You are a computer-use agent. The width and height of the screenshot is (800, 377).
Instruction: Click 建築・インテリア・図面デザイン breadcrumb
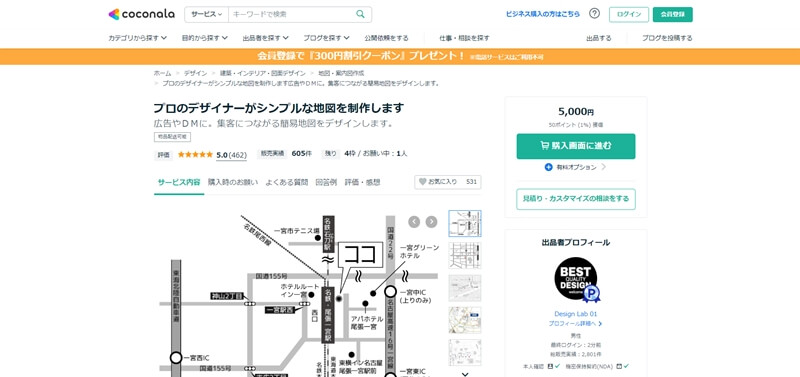[x=263, y=73]
